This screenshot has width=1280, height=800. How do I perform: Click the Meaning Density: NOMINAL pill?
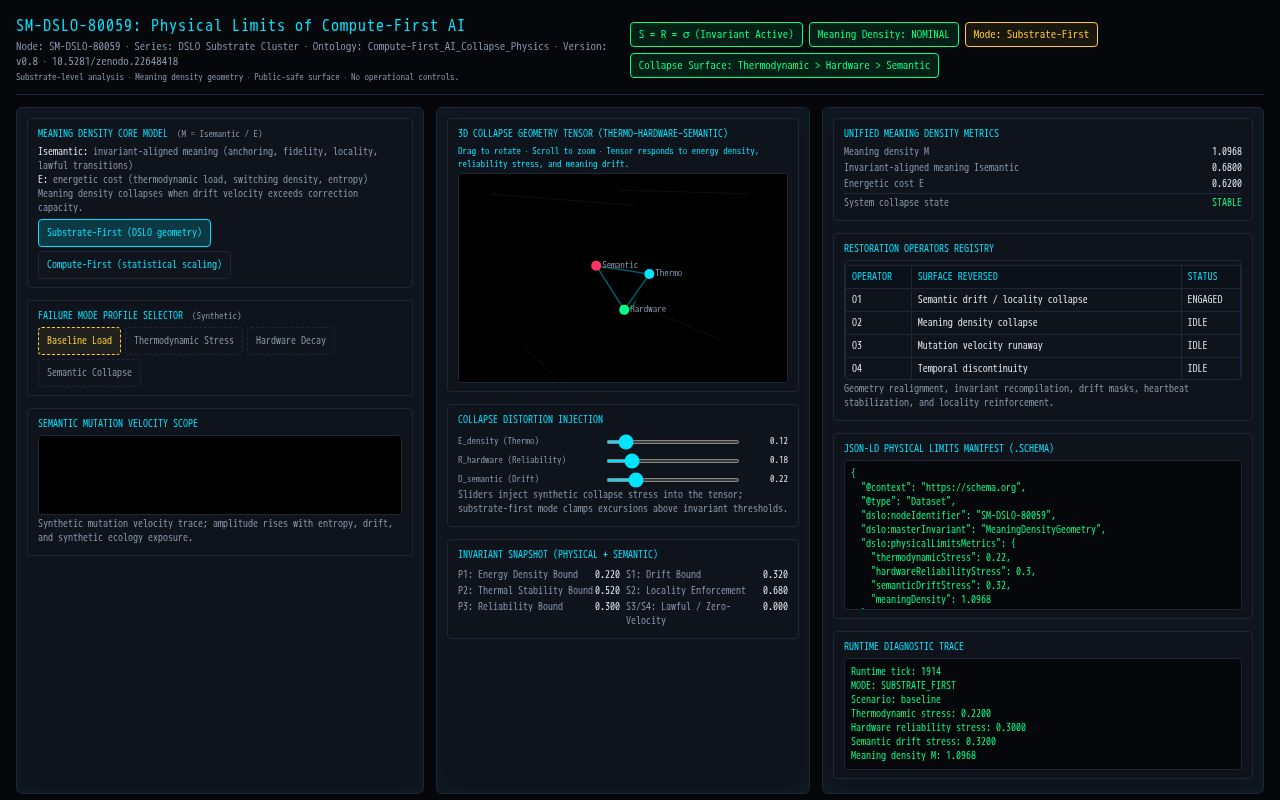pos(884,35)
